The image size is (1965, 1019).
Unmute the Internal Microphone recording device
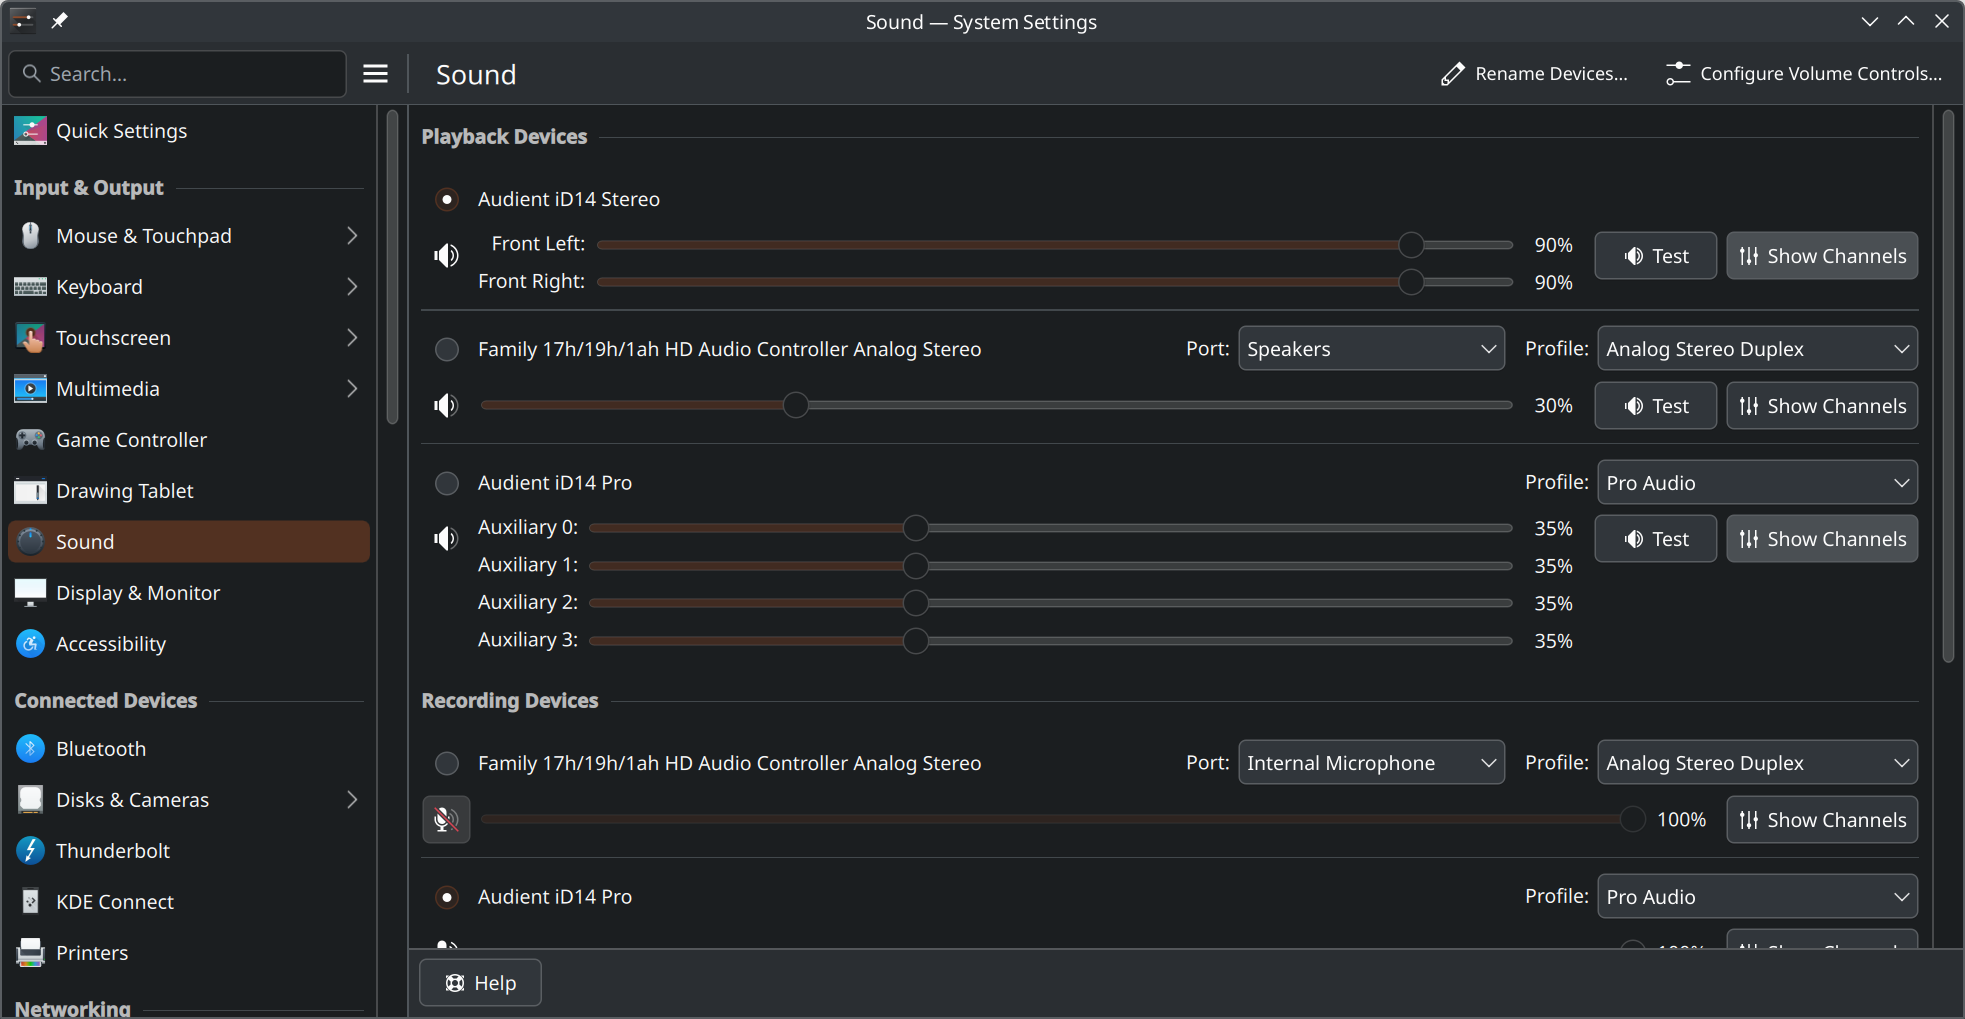pos(446,820)
